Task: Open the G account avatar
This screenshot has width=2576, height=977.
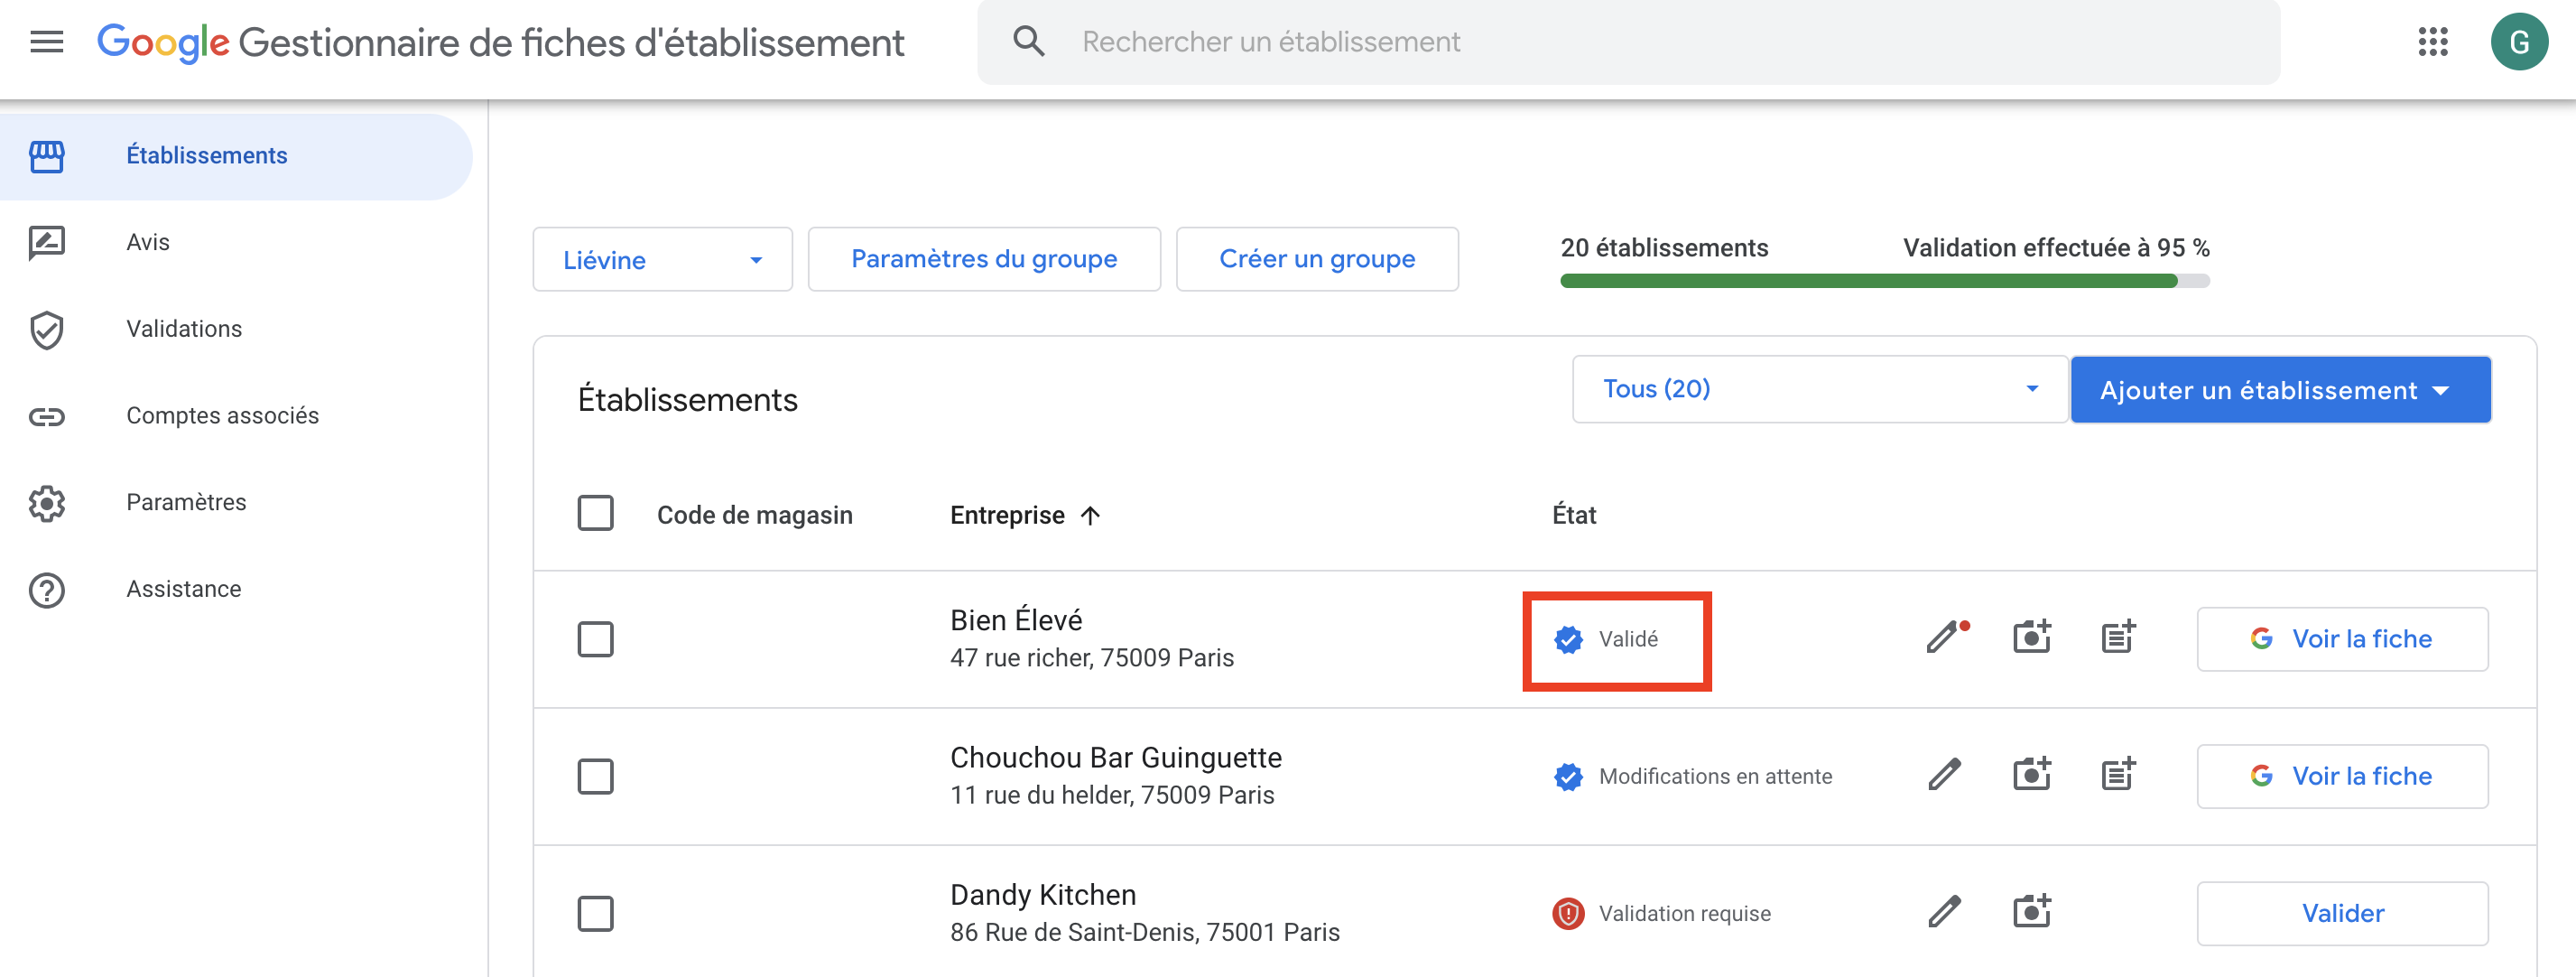Action: tap(2518, 42)
